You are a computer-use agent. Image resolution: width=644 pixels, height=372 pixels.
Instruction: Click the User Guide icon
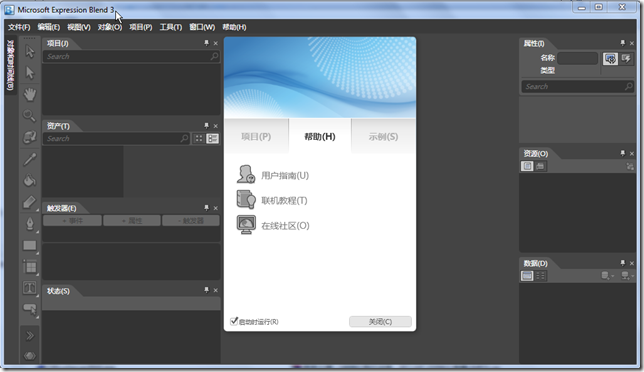click(246, 175)
